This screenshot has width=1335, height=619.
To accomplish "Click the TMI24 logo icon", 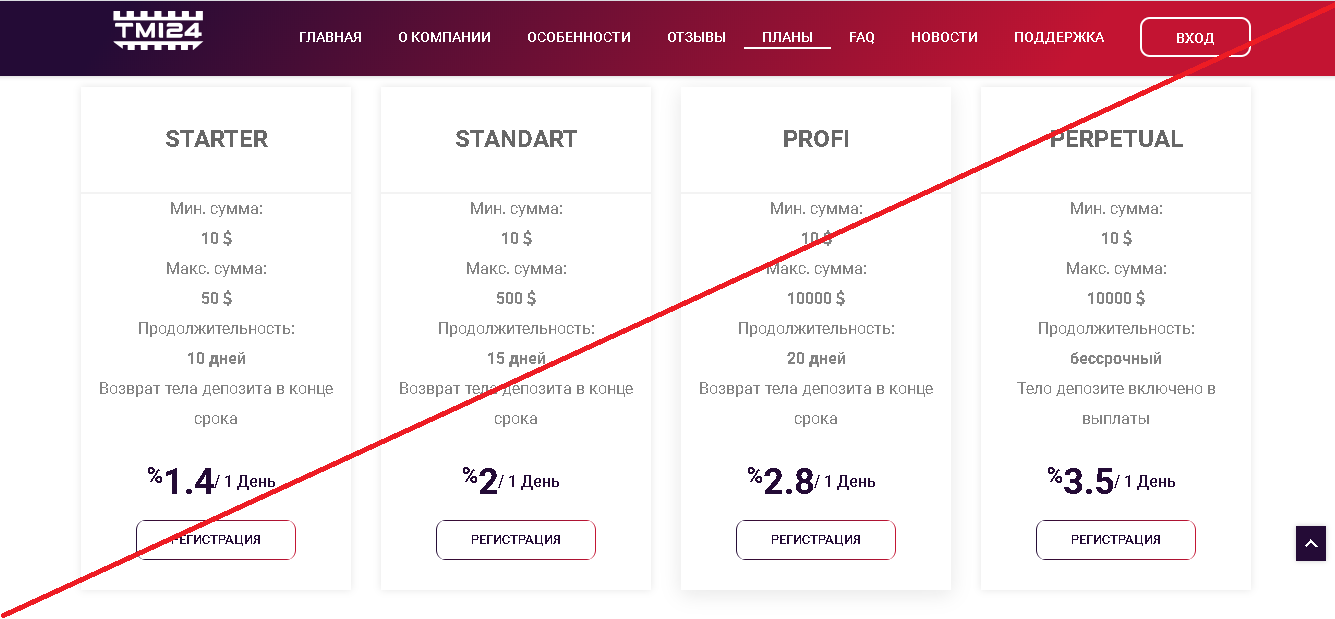I will pyautogui.click(x=158, y=31).
